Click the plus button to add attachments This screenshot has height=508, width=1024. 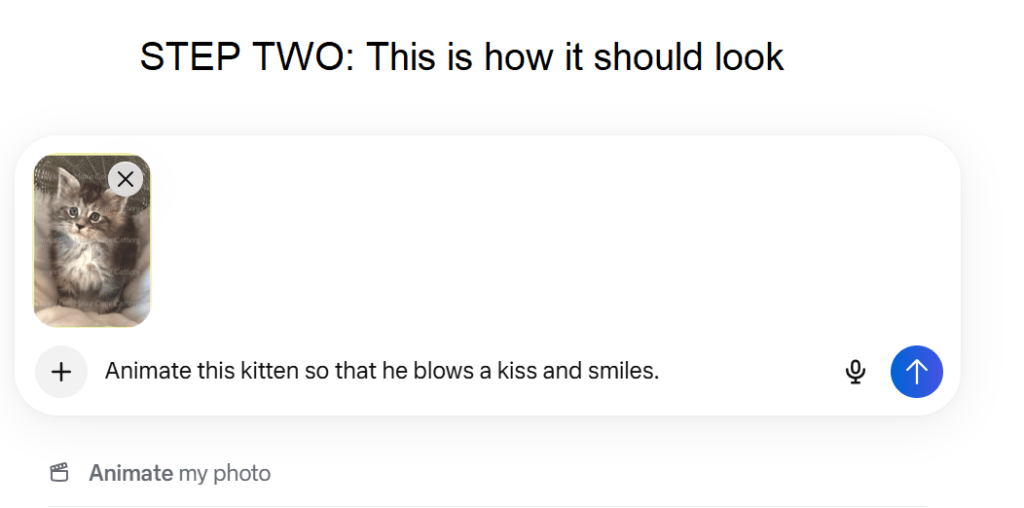61,372
